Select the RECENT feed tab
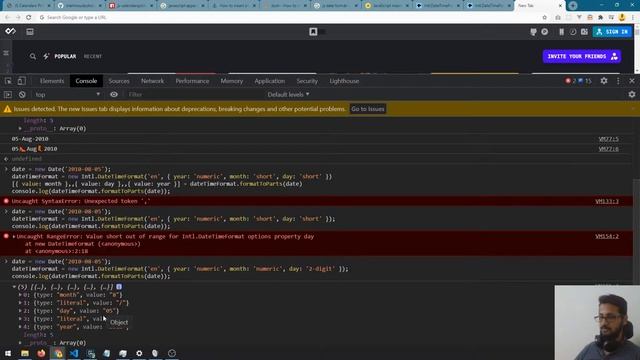Image resolution: width=640 pixels, height=360 pixels. [93, 56]
